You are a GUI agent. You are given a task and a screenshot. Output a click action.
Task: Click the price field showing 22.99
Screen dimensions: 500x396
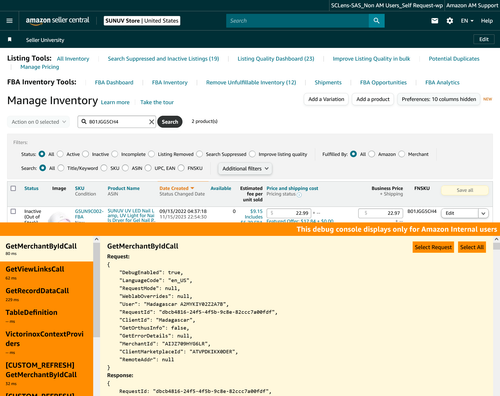tap(289, 213)
